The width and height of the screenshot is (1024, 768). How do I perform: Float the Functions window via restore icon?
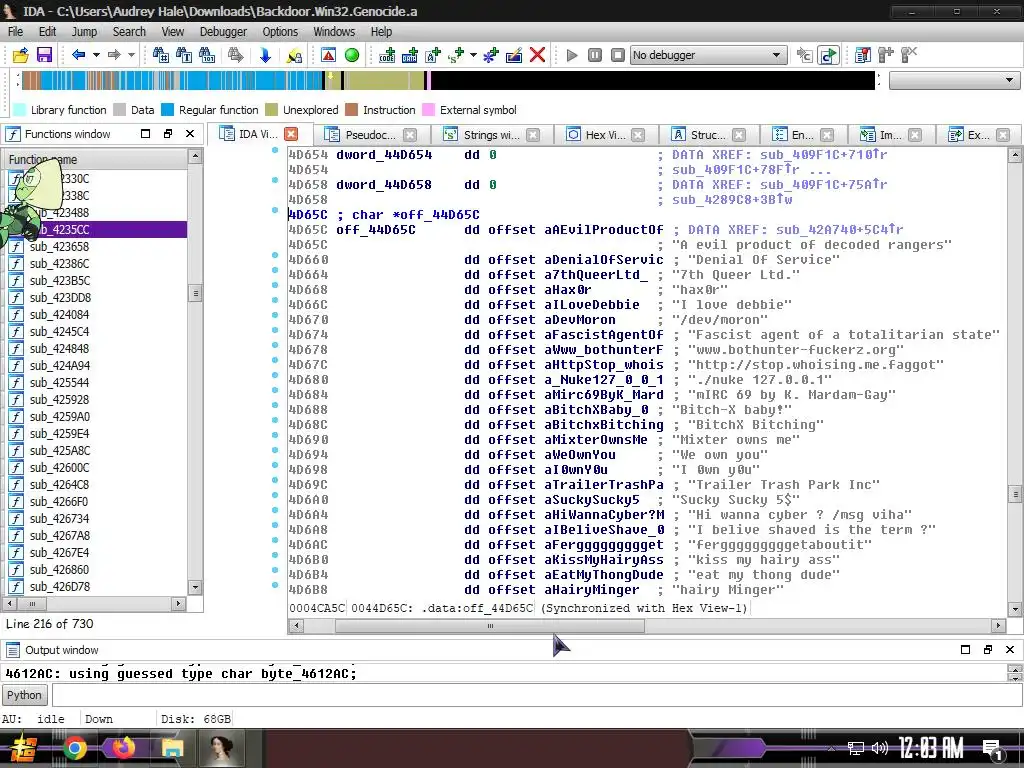pyautogui.click(x=168, y=134)
